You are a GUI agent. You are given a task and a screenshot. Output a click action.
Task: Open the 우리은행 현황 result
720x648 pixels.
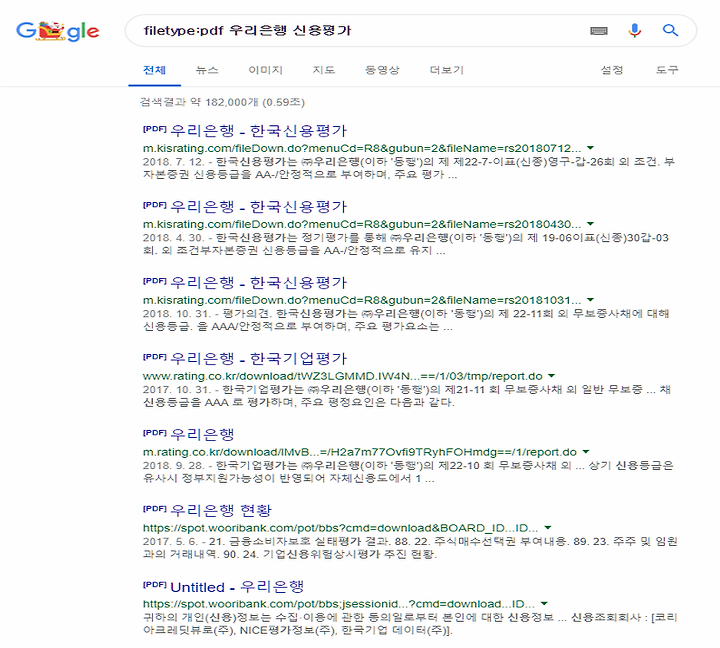[x=221, y=510]
